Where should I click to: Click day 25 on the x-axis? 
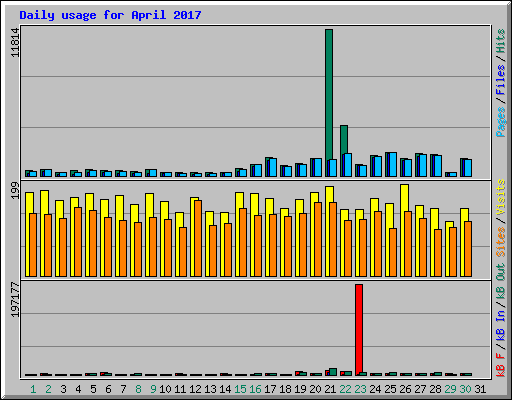point(390,389)
